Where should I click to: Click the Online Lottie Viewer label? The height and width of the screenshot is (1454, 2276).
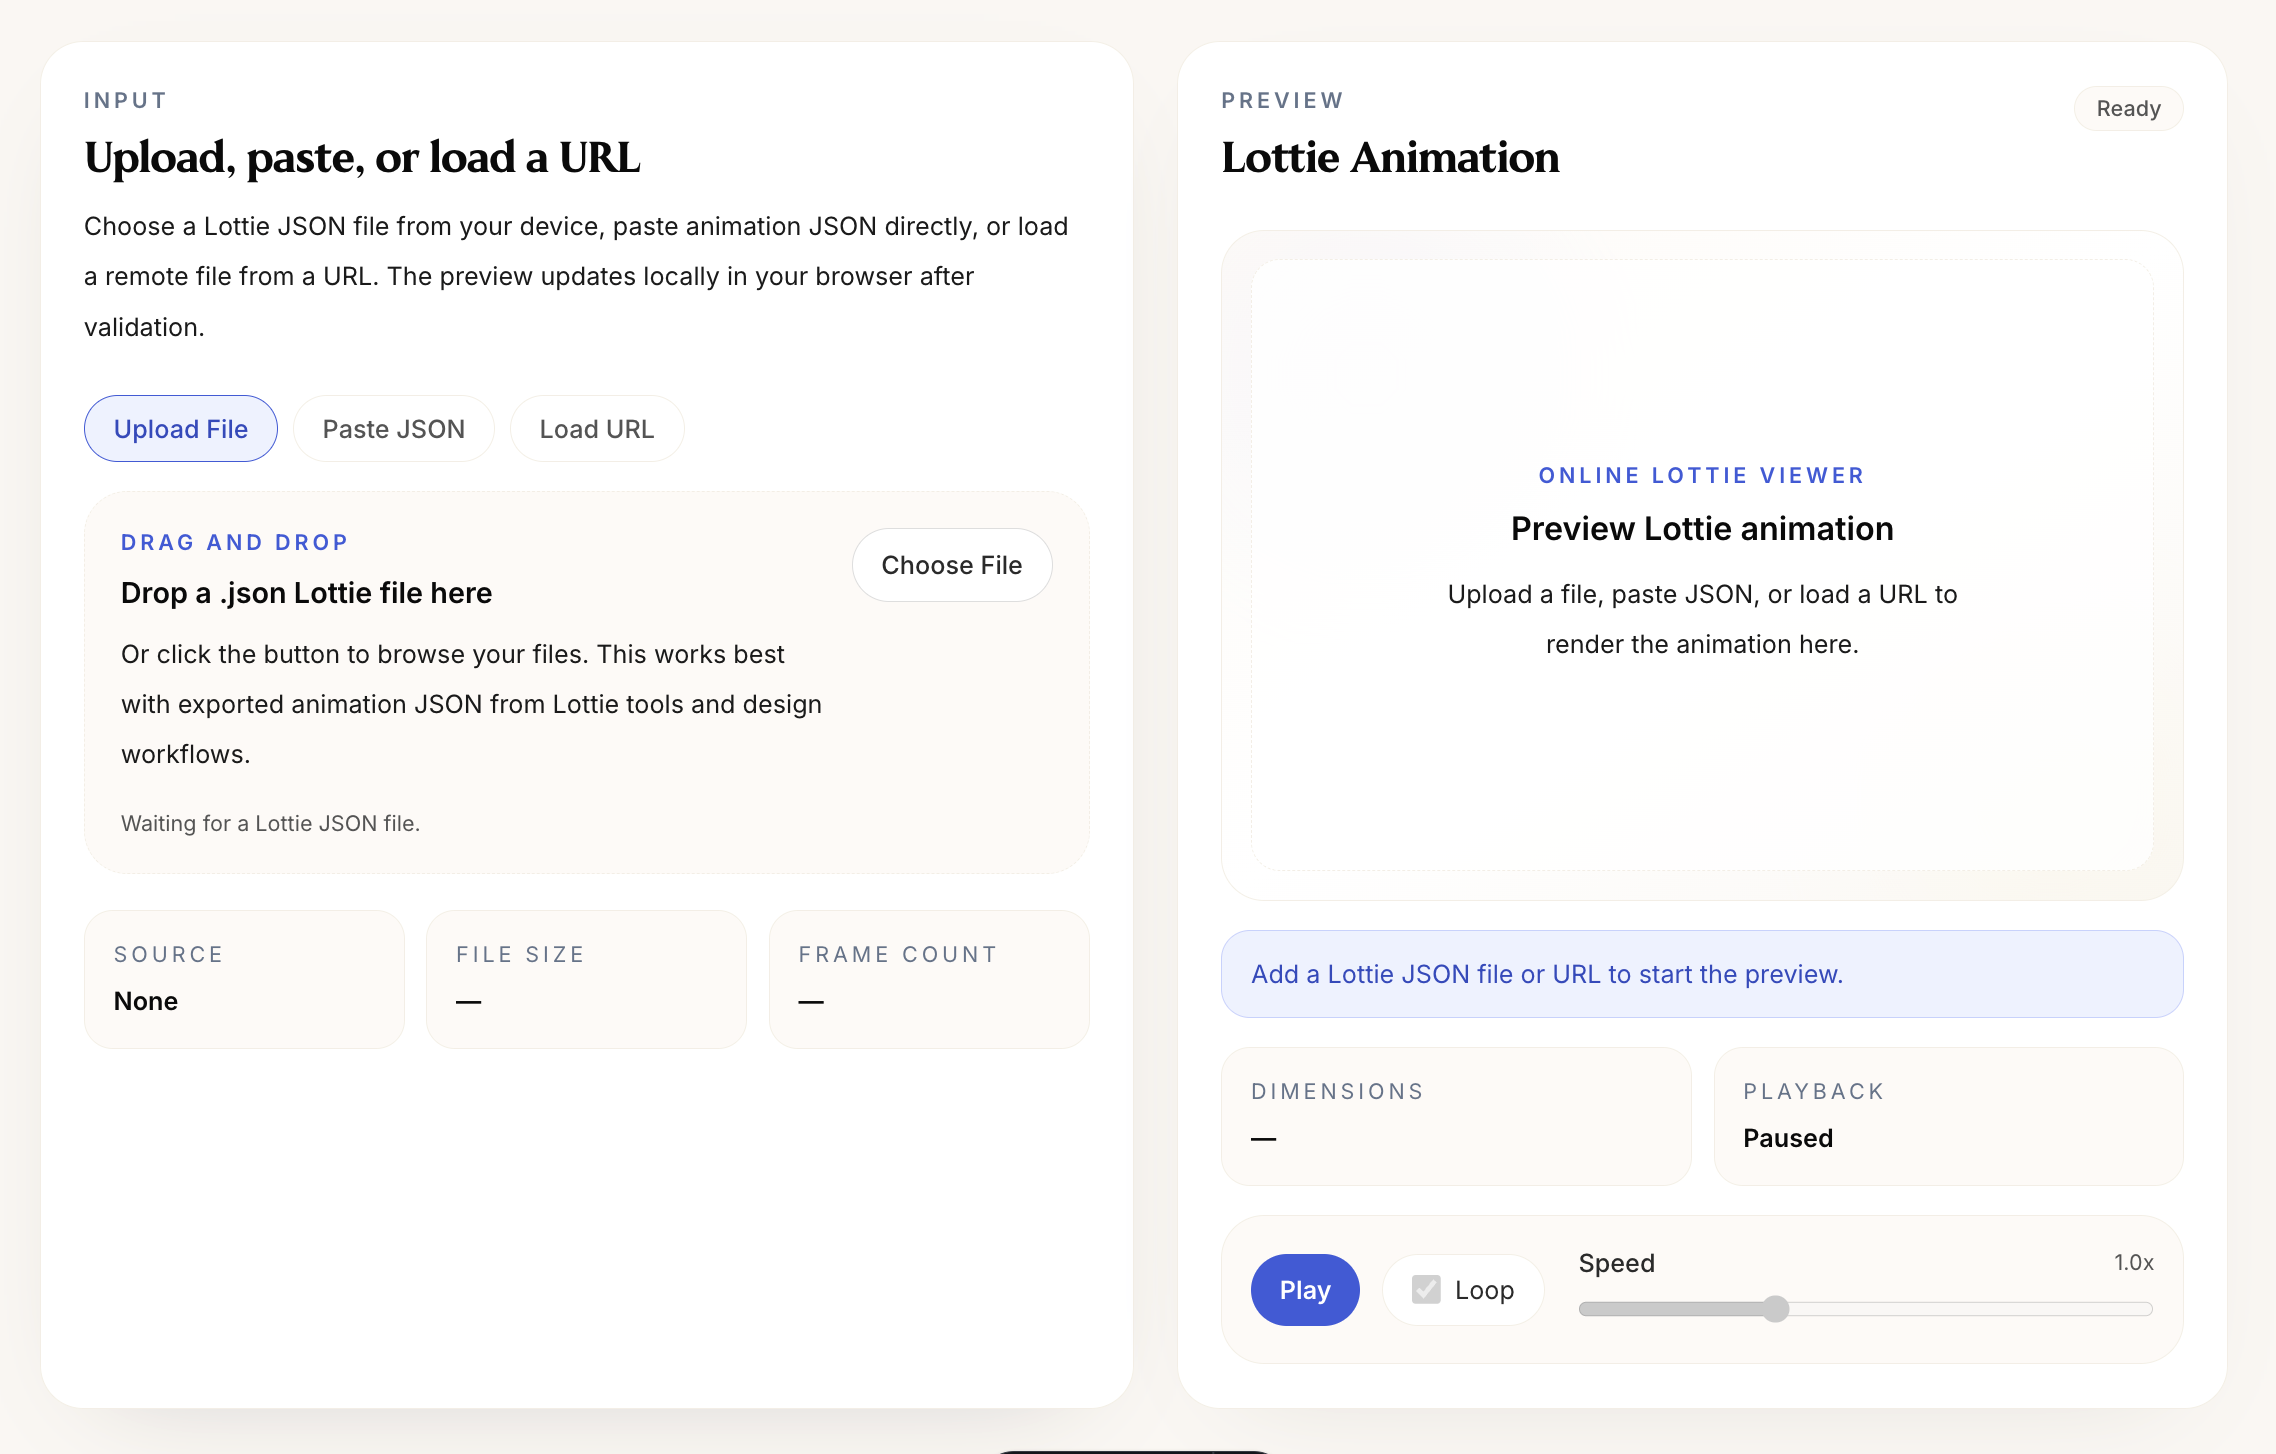[1702, 475]
